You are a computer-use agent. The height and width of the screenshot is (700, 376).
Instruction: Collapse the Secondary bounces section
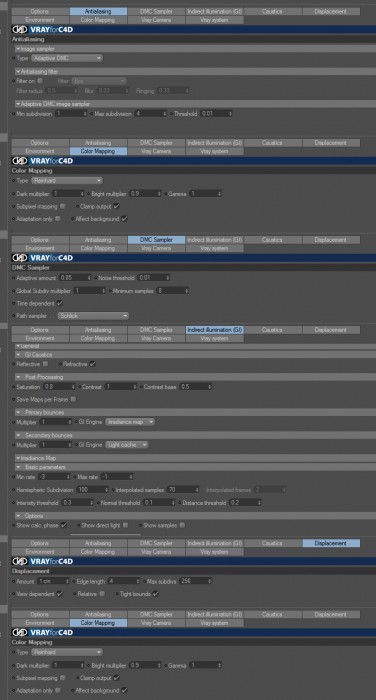pyautogui.click(x=18, y=435)
